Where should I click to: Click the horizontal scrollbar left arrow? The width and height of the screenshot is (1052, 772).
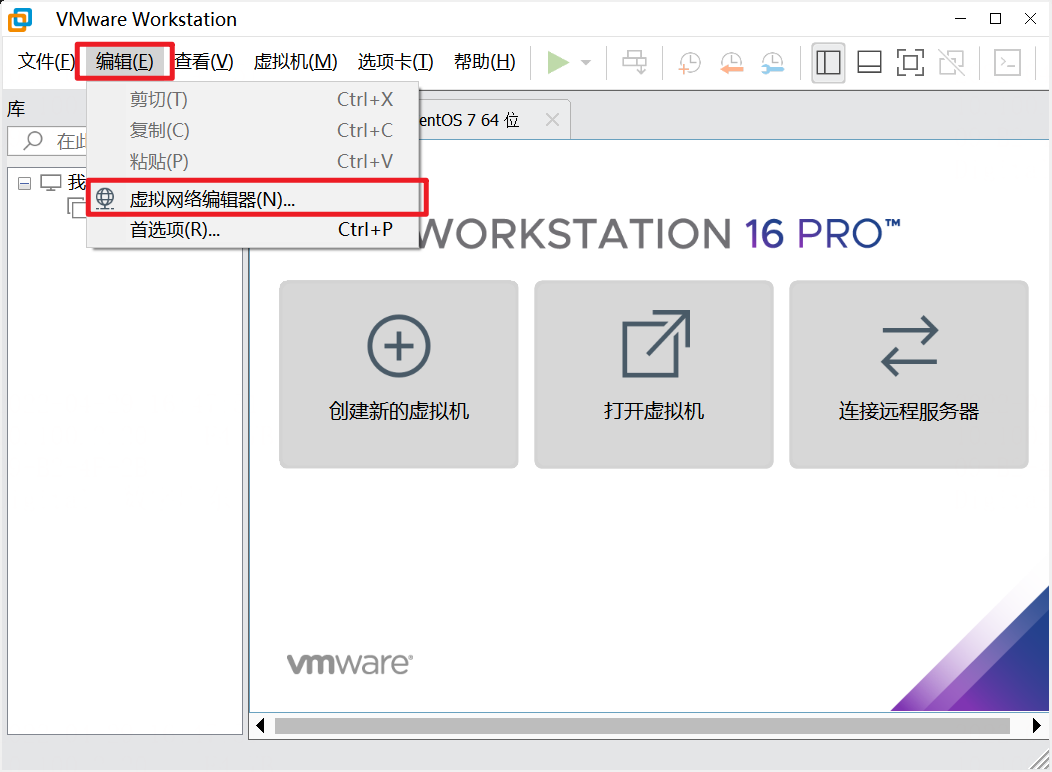(260, 726)
